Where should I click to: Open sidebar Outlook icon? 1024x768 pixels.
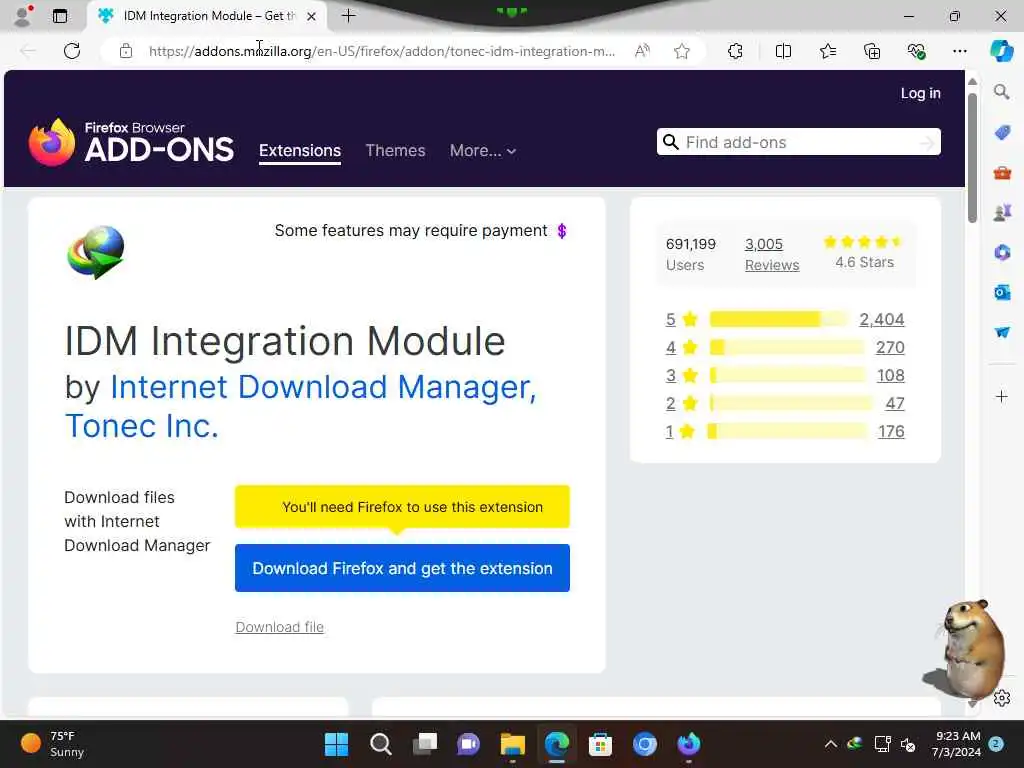tap(1002, 292)
